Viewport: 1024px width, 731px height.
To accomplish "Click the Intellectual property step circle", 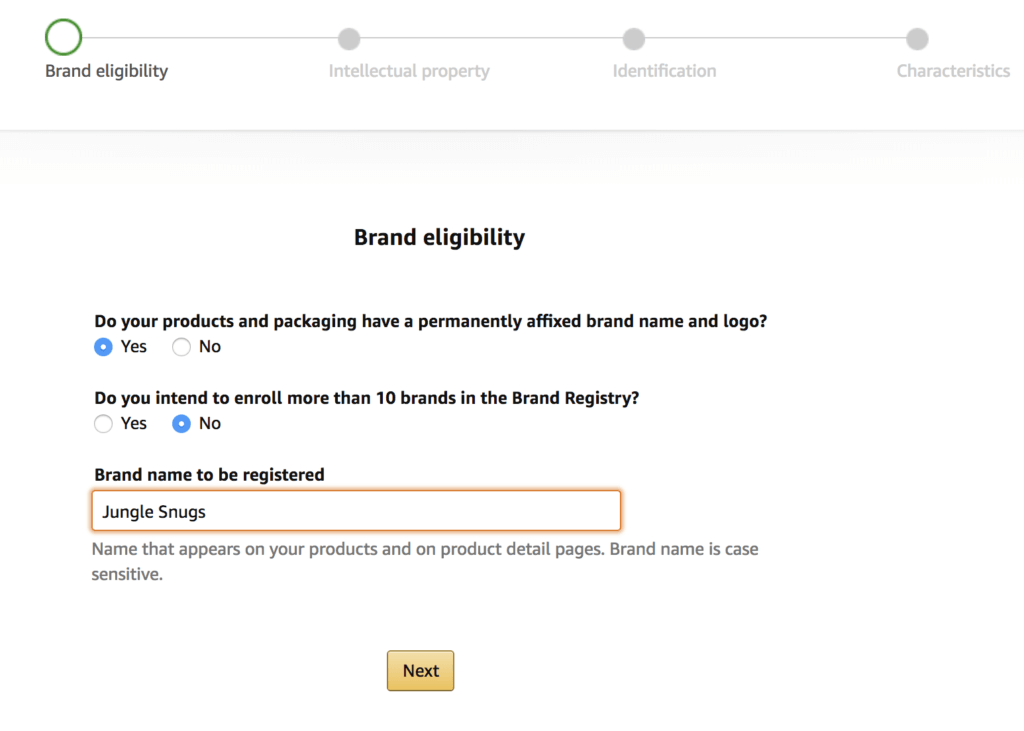I will [x=349, y=39].
